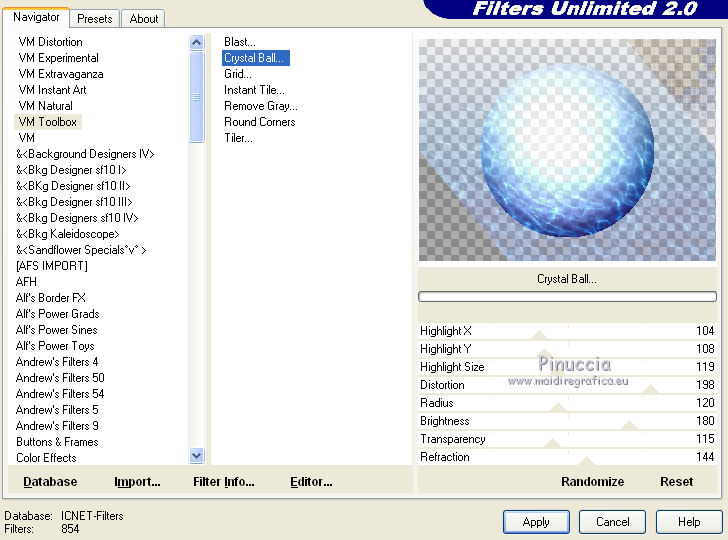
Task: Open the Editor... button
Action: click(x=311, y=482)
